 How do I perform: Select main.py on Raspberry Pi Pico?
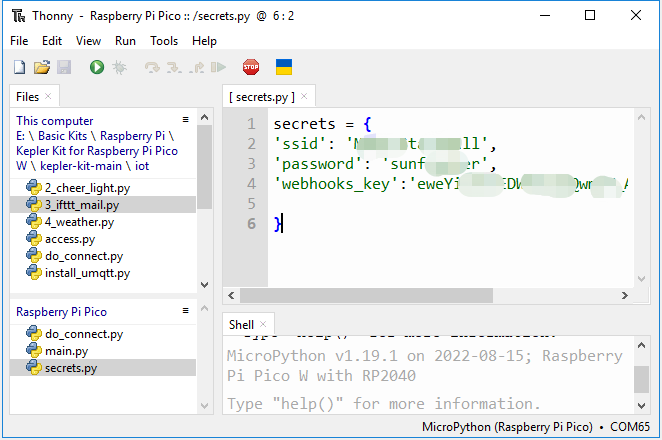pyautogui.click(x=103, y=351)
